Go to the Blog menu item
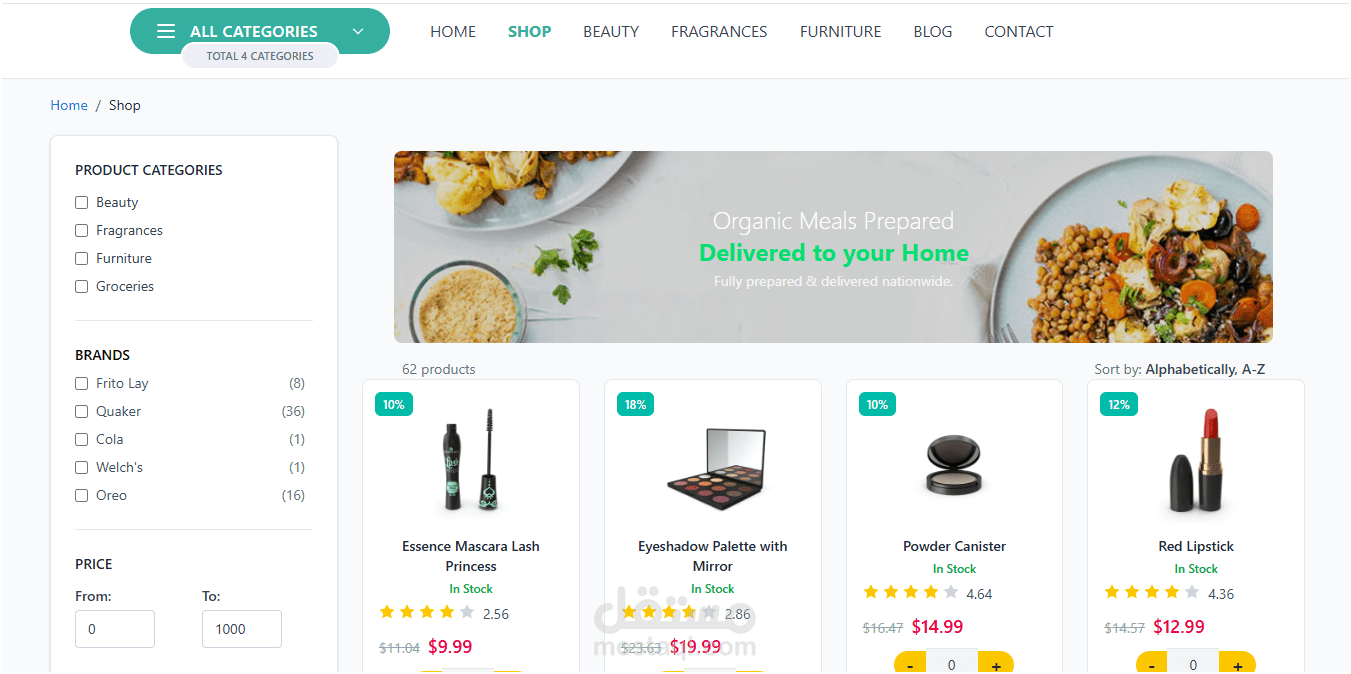Screen dimensions: 1351x674 click(x=933, y=32)
